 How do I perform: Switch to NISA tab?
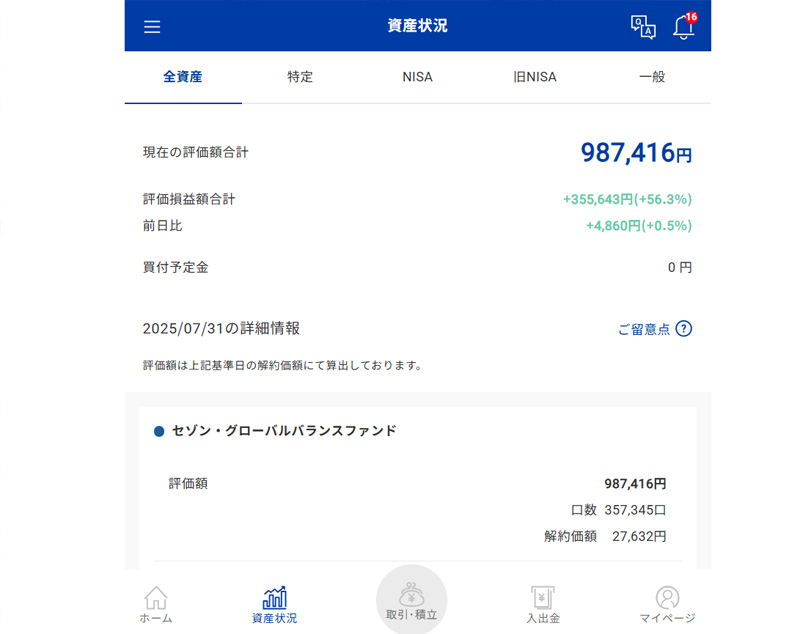coord(417,77)
